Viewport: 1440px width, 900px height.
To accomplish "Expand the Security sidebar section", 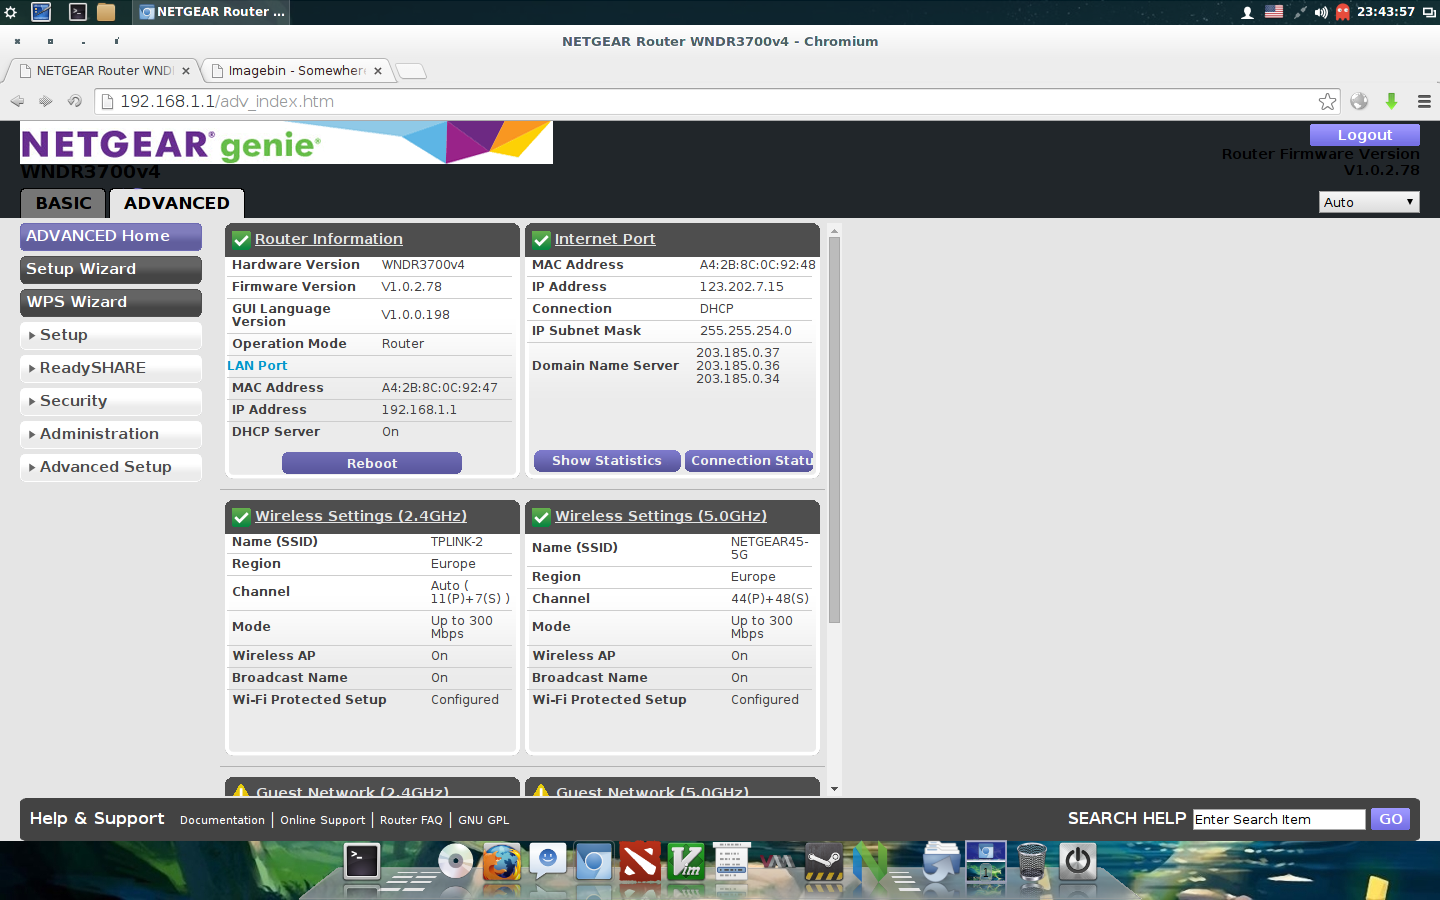I will (111, 401).
